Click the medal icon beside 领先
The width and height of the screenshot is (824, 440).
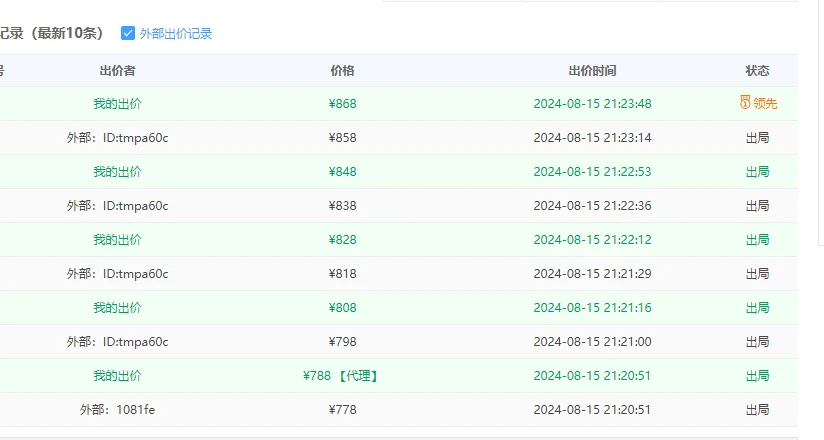pyautogui.click(x=744, y=103)
